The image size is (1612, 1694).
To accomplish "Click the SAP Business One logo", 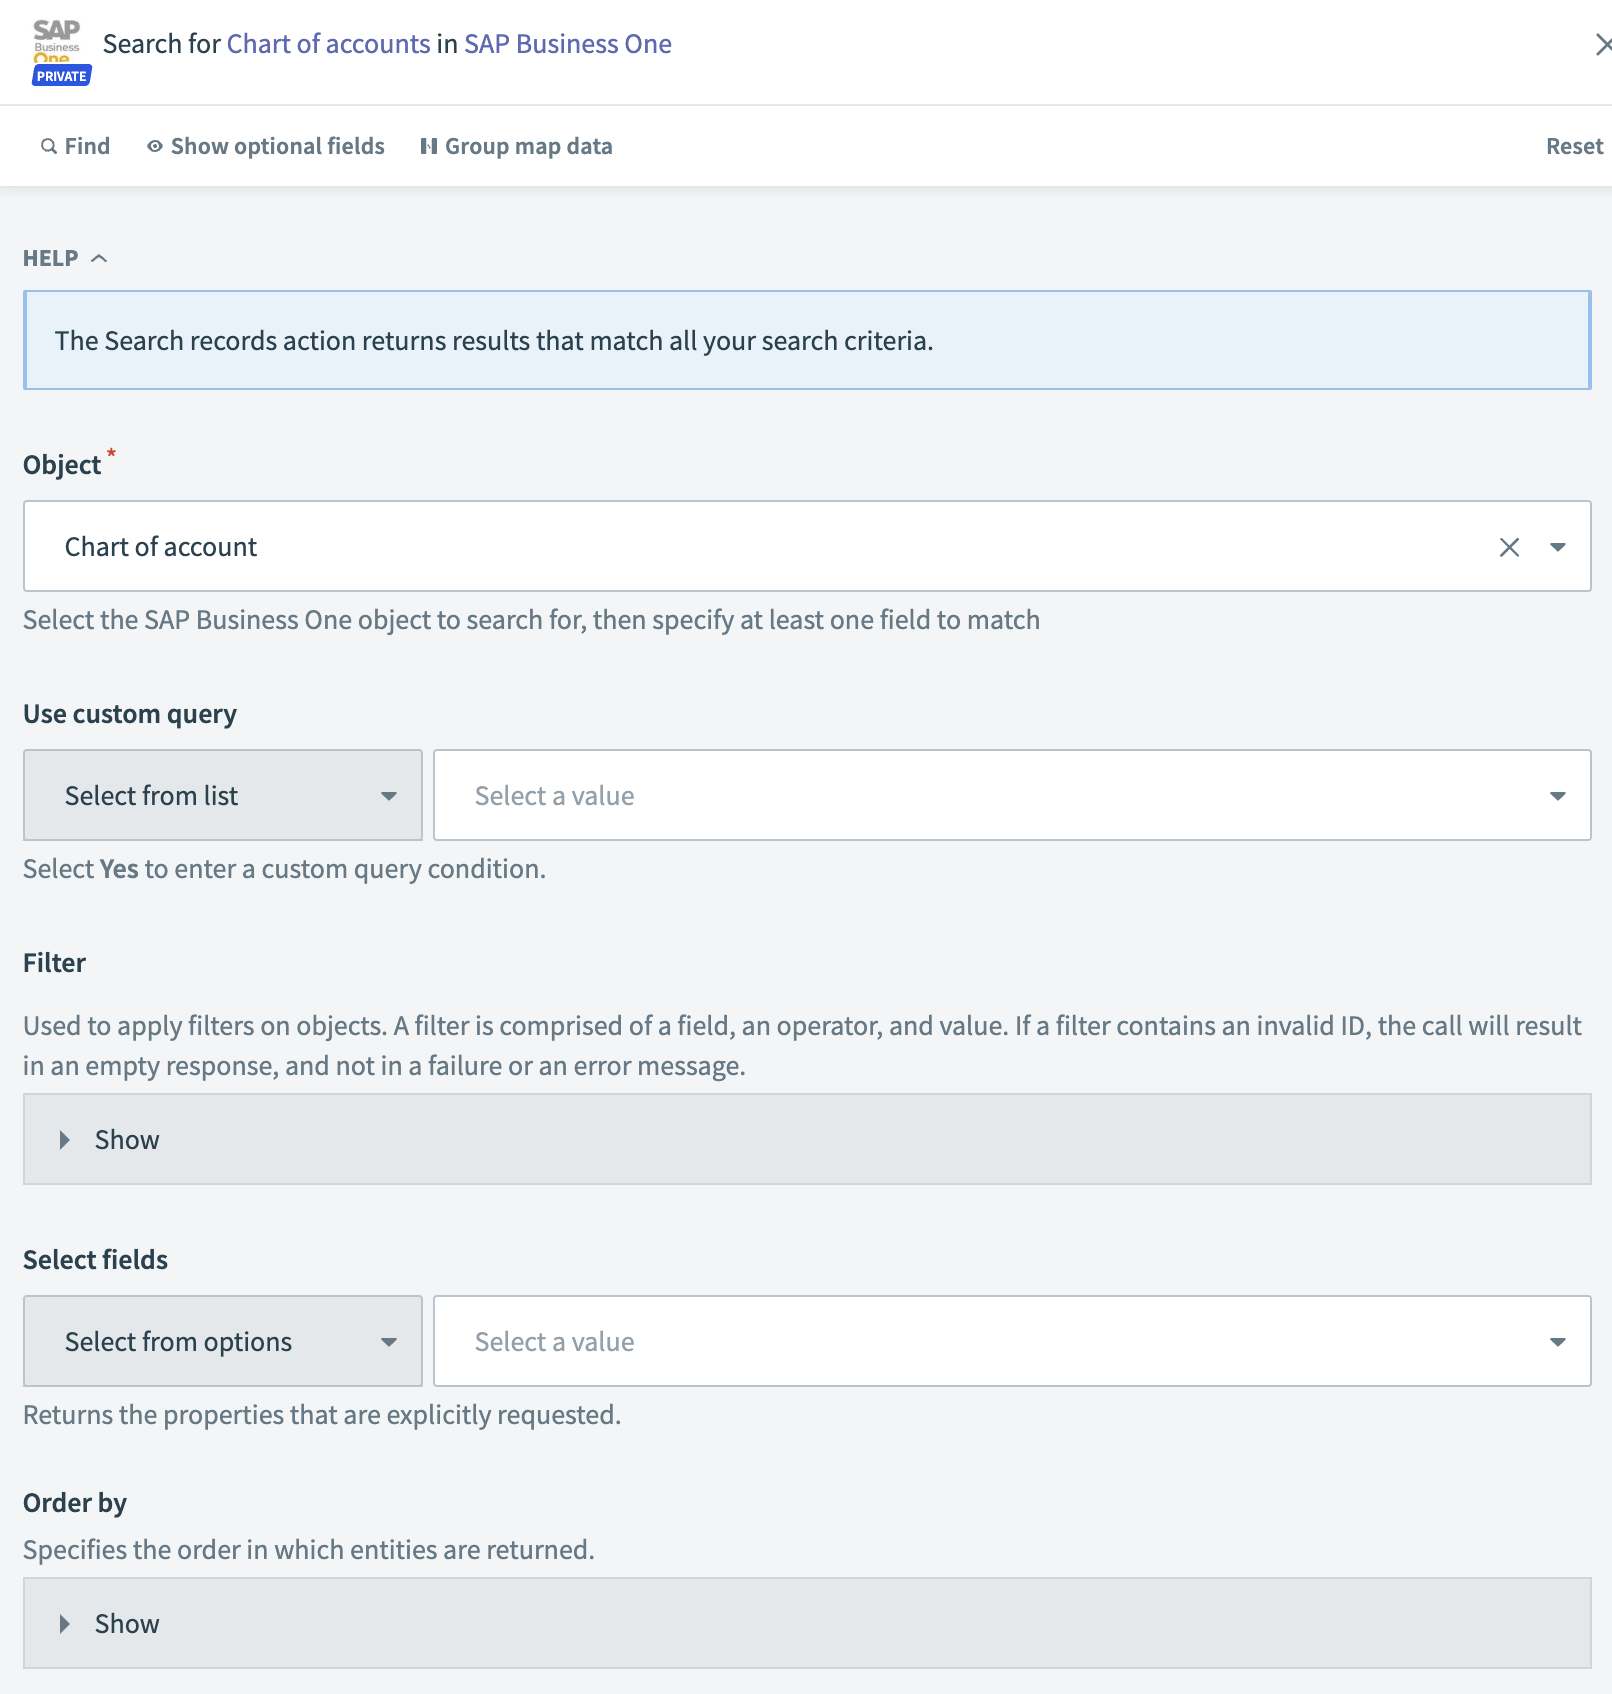I will click(x=57, y=38).
